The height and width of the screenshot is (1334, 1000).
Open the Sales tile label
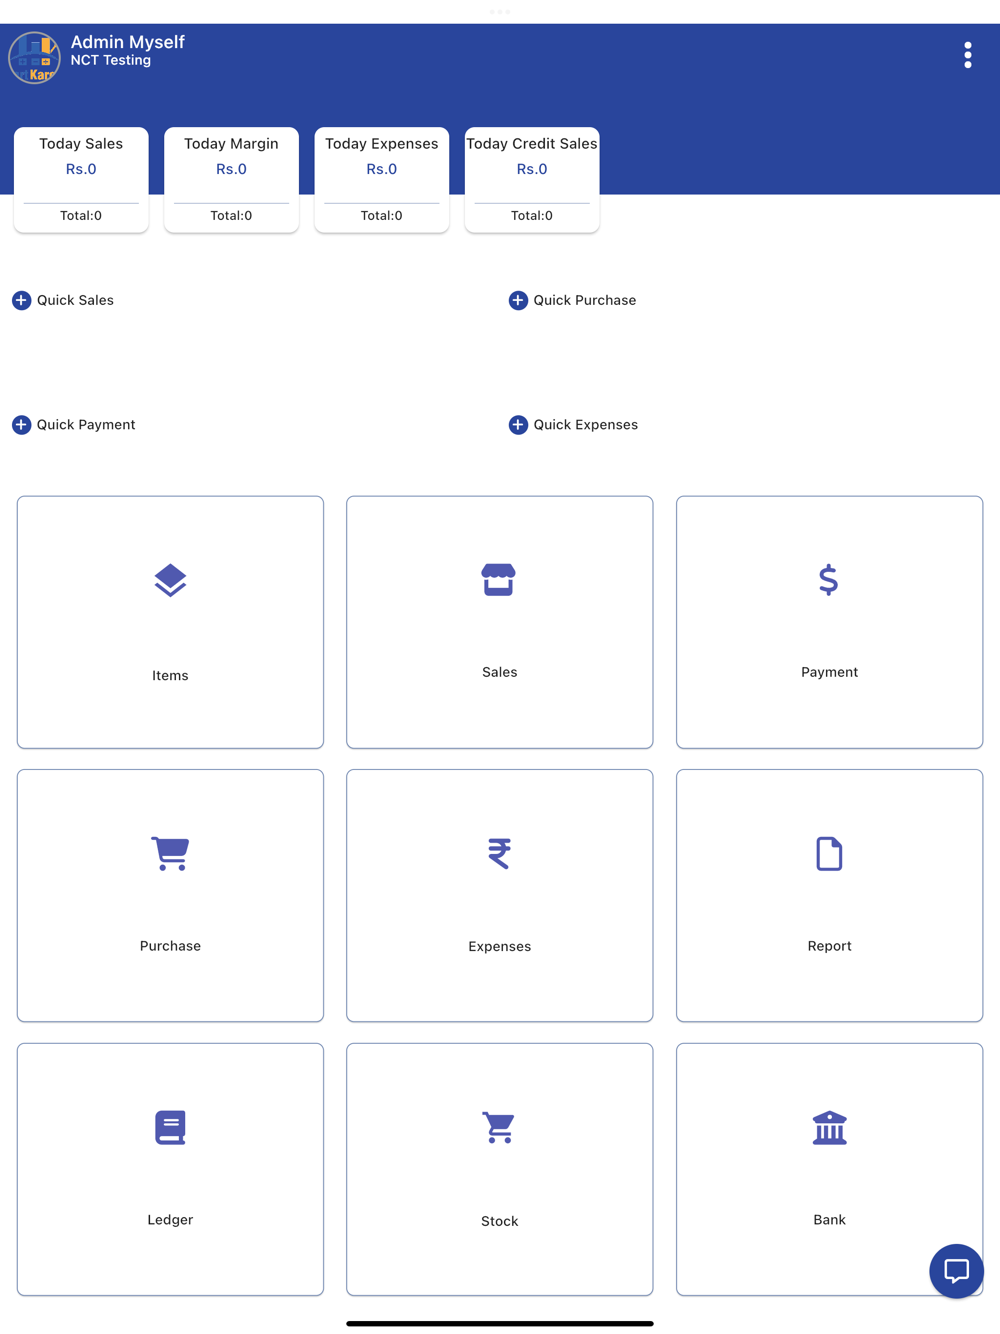tap(499, 672)
